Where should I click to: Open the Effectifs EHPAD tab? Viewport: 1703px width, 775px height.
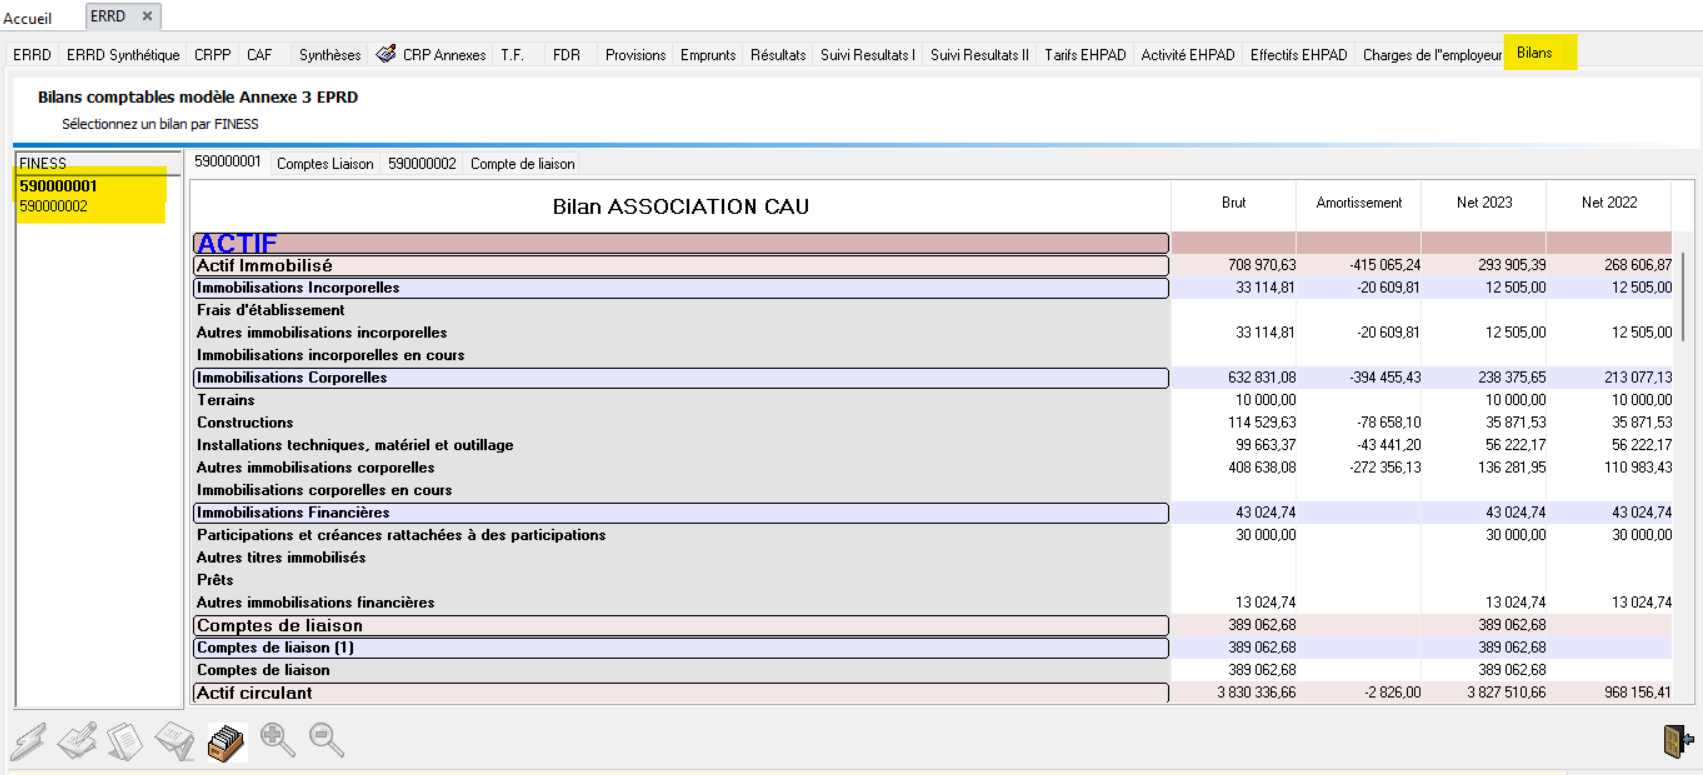click(1298, 55)
